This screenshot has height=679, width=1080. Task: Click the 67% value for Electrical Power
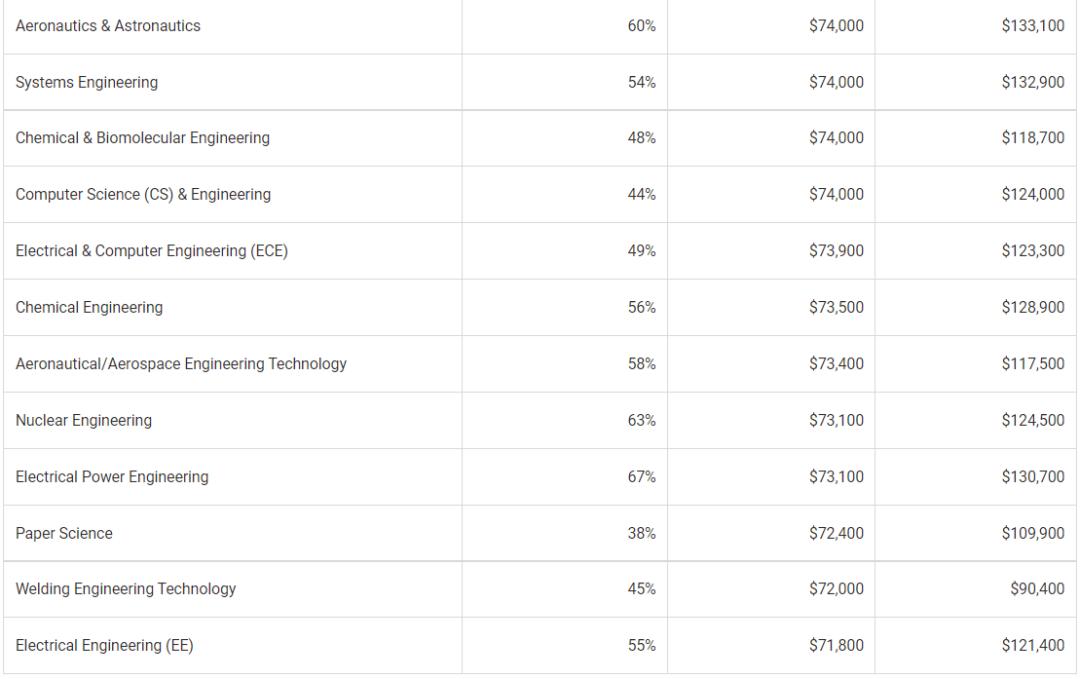641,477
